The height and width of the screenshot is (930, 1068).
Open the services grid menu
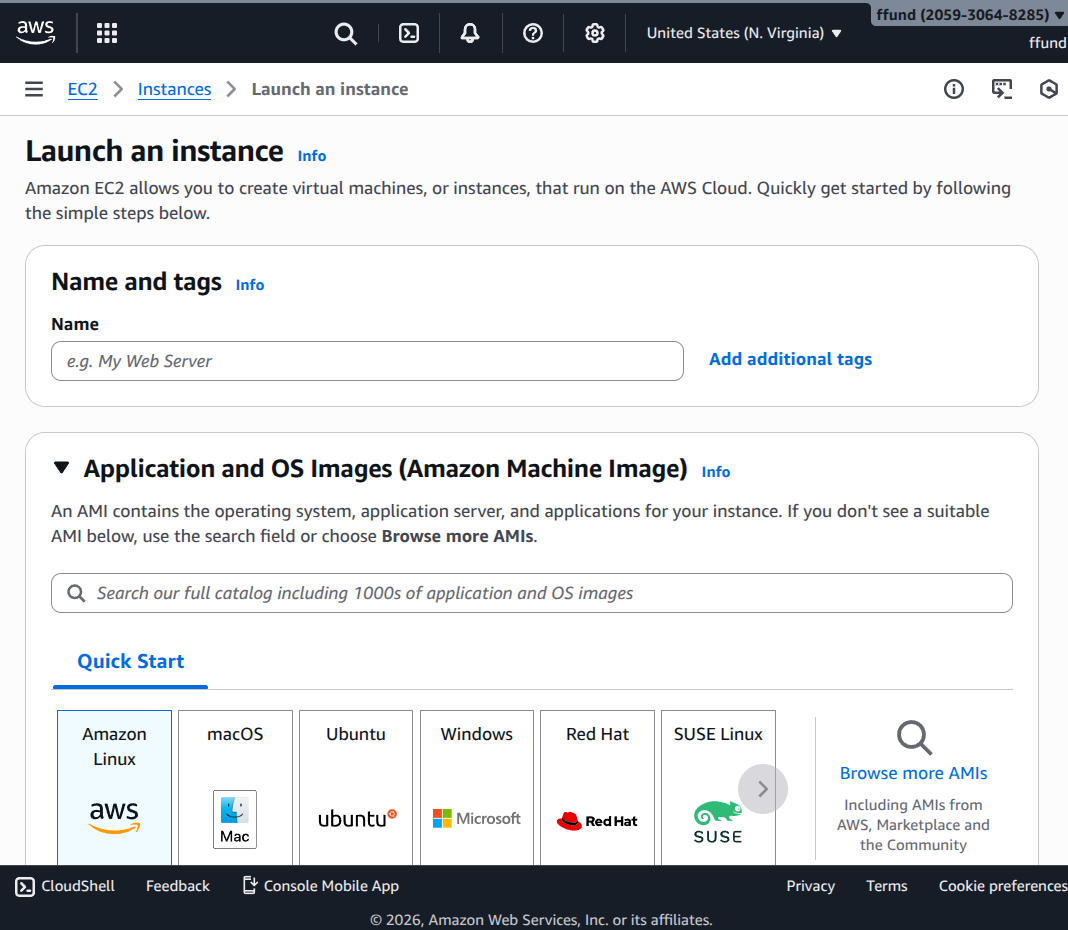pos(107,33)
